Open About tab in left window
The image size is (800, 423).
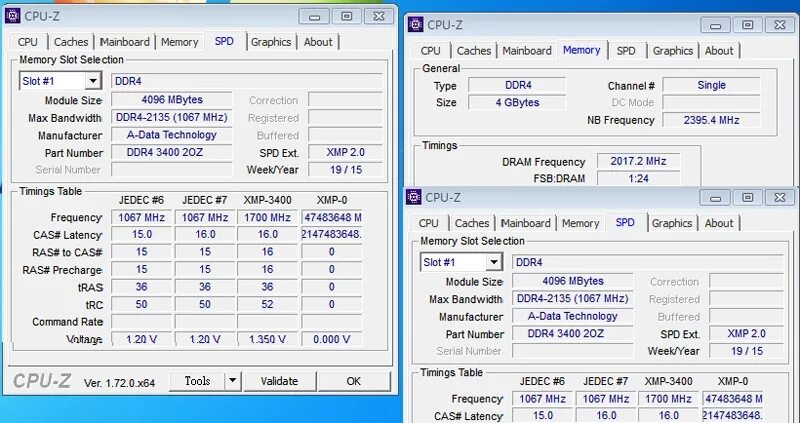point(318,42)
